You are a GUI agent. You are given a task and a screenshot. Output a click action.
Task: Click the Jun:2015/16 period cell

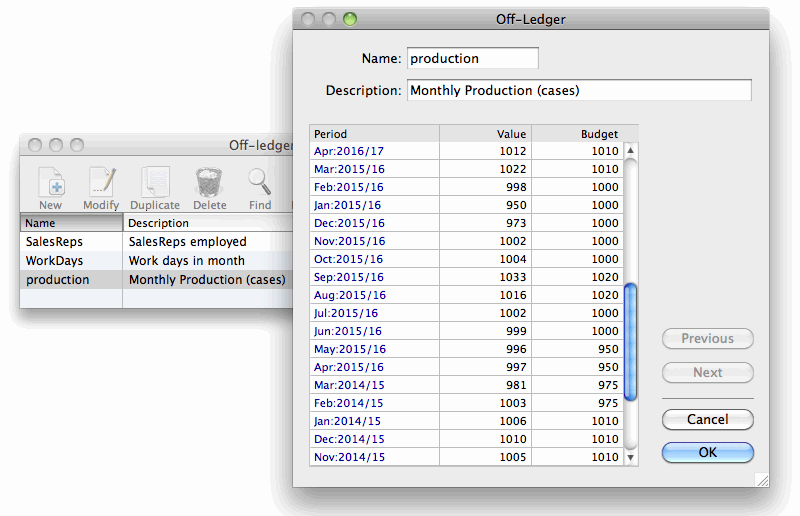pos(374,331)
